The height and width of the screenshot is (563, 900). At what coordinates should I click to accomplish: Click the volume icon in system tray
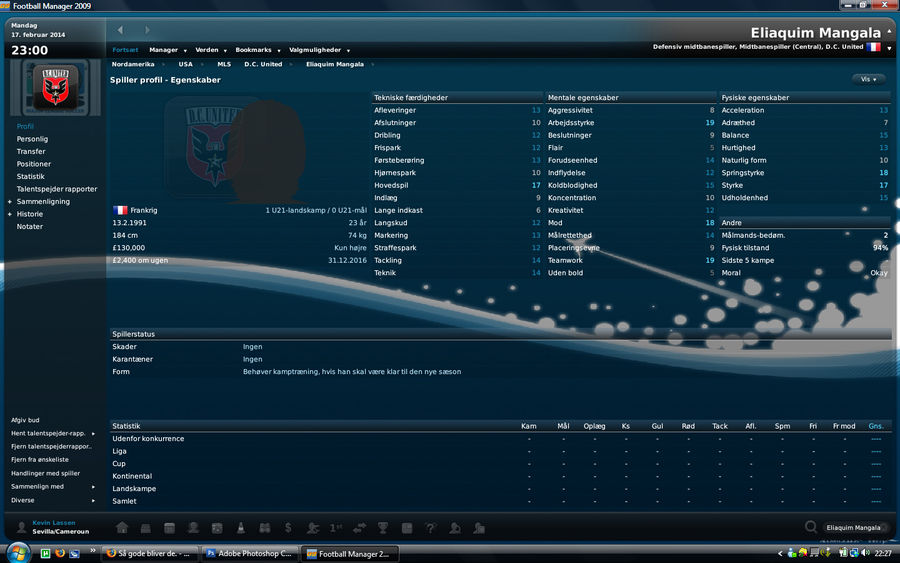[866, 553]
